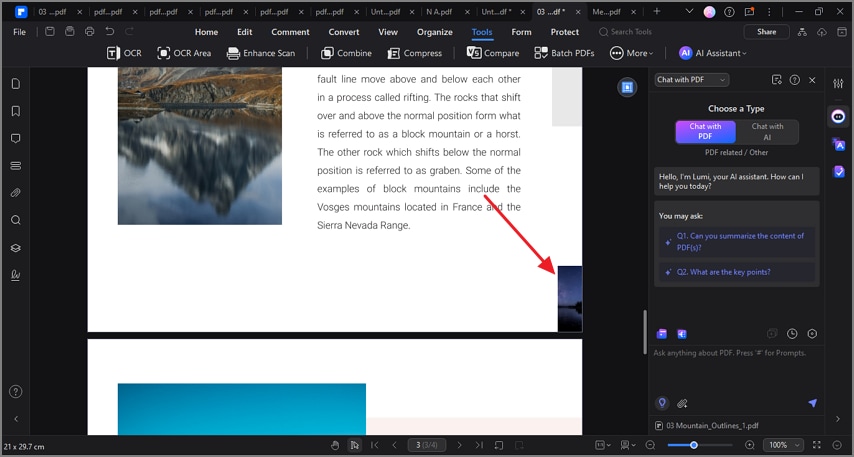The height and width of the screenshot is (457, 854).
Task: Click Q1 summarize content suggestion
Action: 739,242
